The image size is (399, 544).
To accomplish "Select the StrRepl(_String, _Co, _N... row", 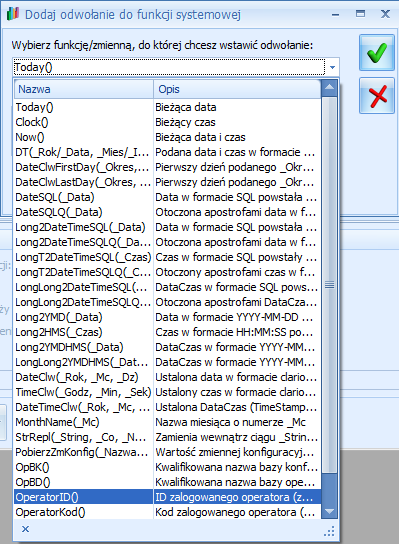I will [x=168, y=437].
